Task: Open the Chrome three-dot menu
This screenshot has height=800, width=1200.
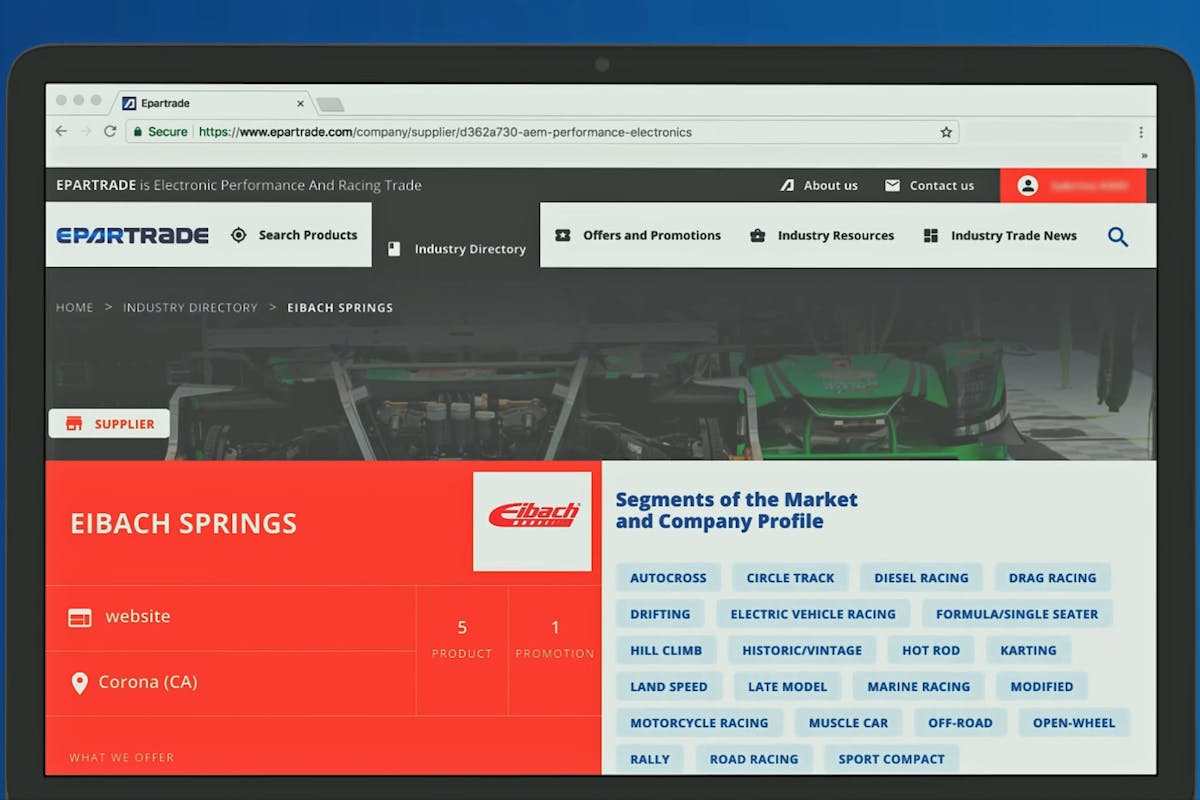Action: pyautogui.click(x=1141, y=132)
